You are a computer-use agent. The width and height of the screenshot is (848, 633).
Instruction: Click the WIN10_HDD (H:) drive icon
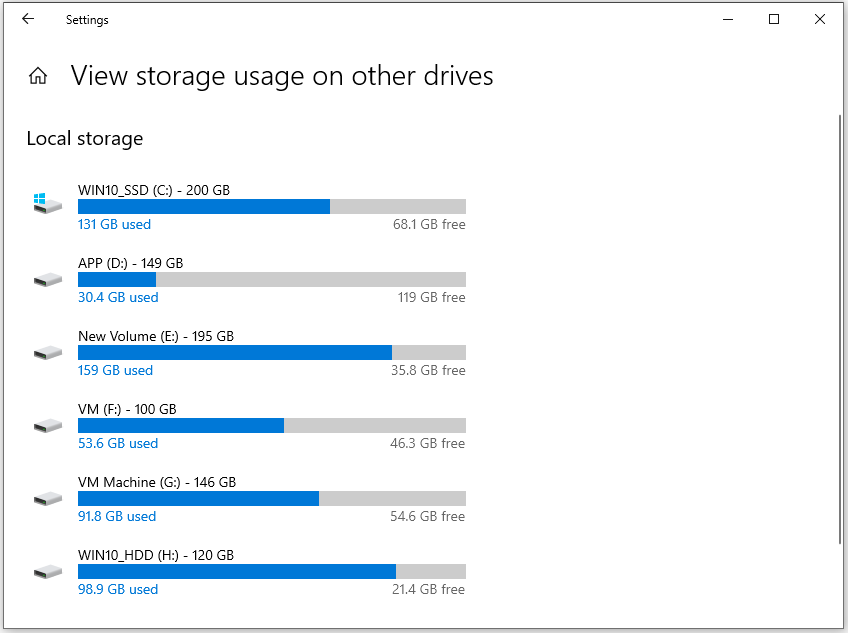click(47, 571)
